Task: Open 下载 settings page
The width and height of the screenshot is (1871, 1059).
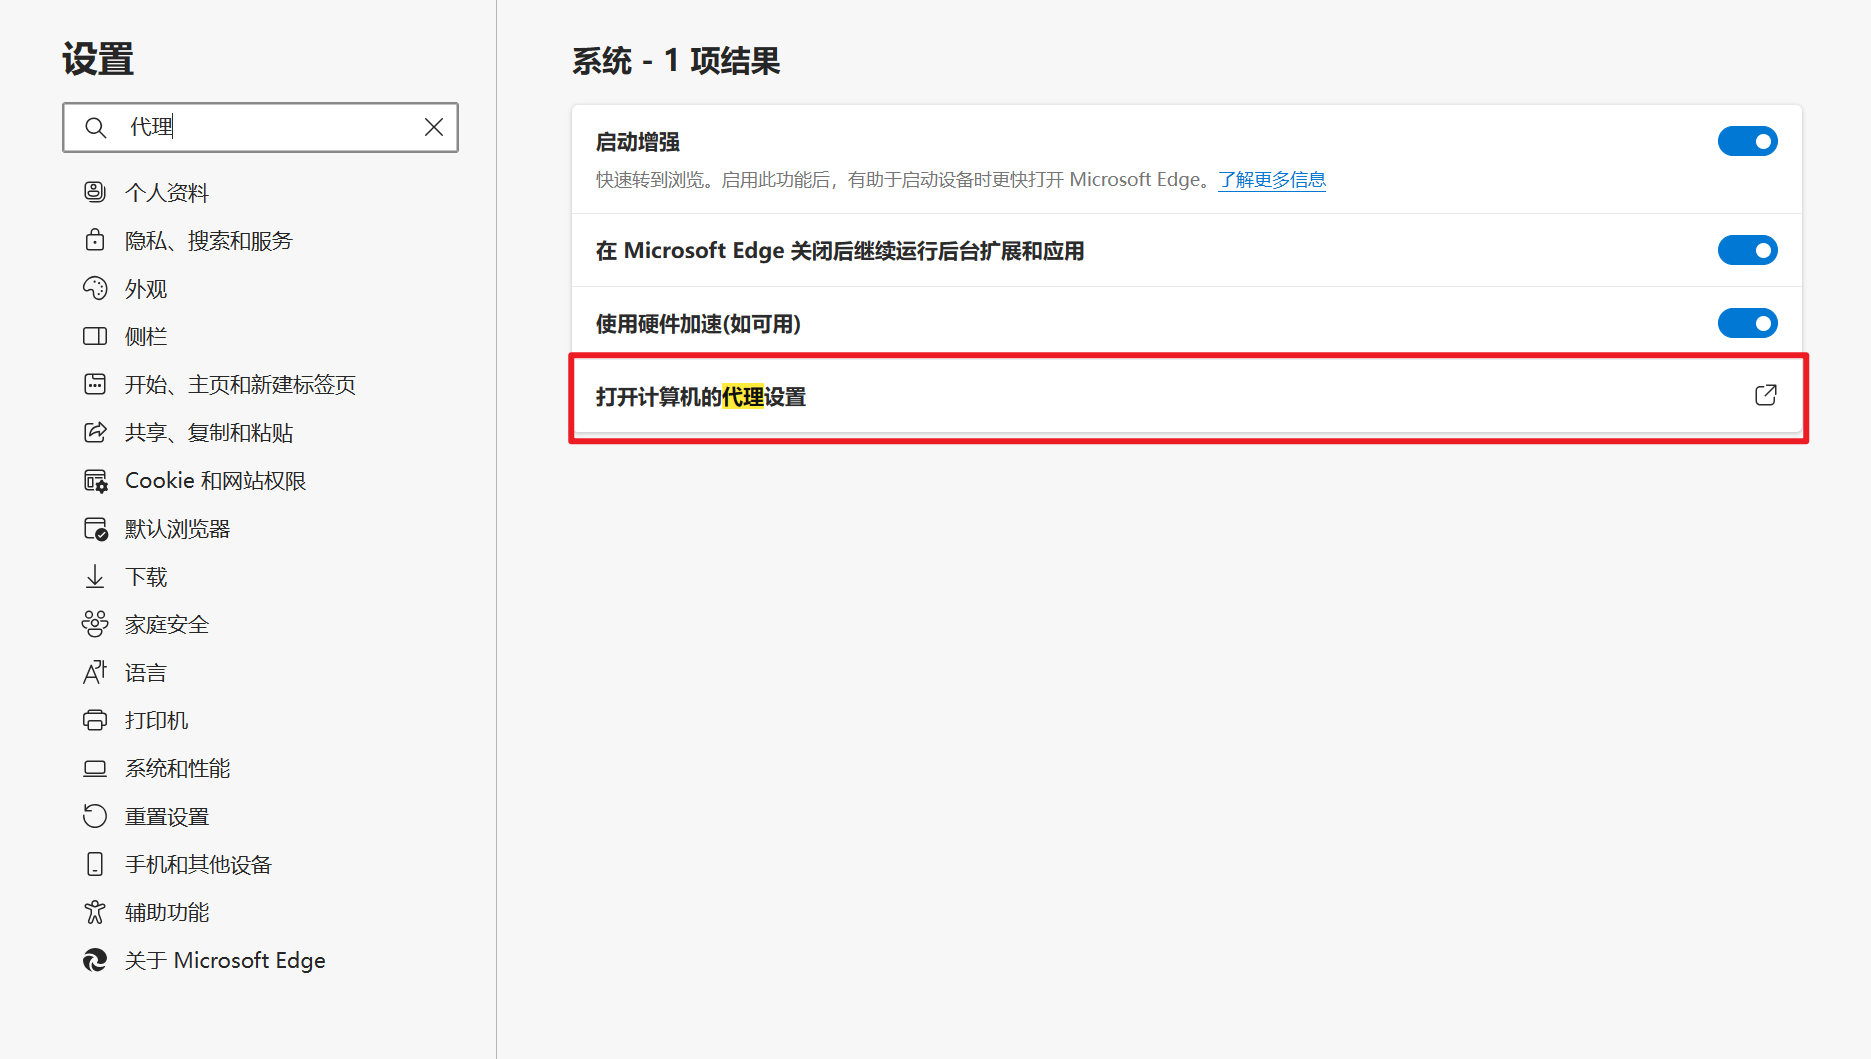Action: (145, 577)
